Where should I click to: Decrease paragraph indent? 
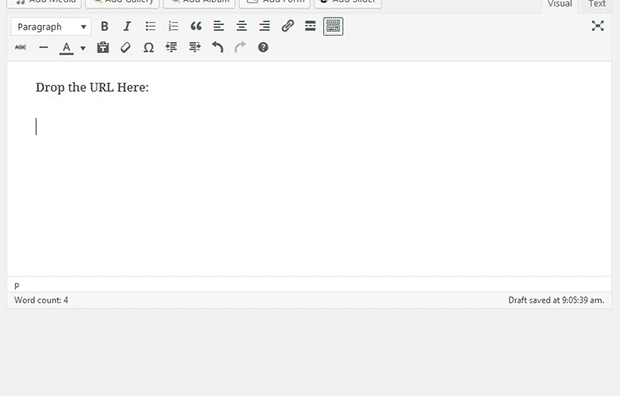pyautogui.click(x=171, y=47)
